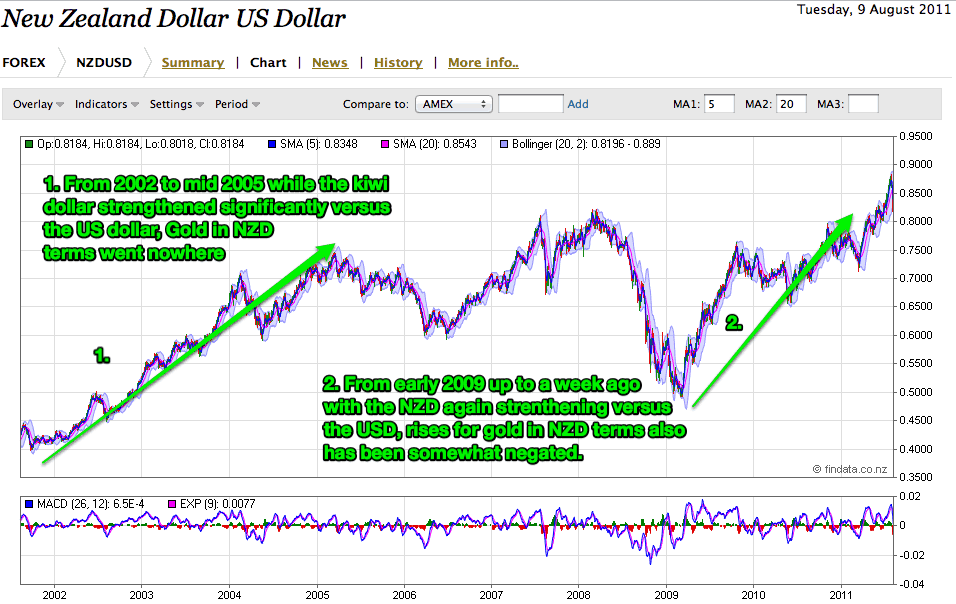Open the Indicators dropdown menu

pyautogui.click(x=101, y=103)
